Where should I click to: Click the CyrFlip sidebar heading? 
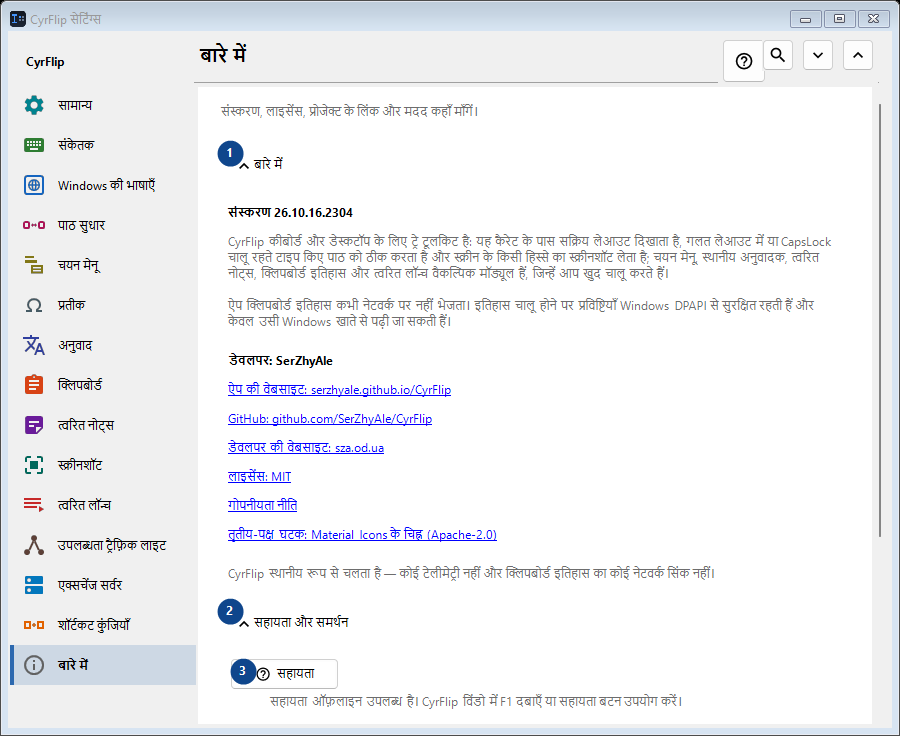coord(45,62)
